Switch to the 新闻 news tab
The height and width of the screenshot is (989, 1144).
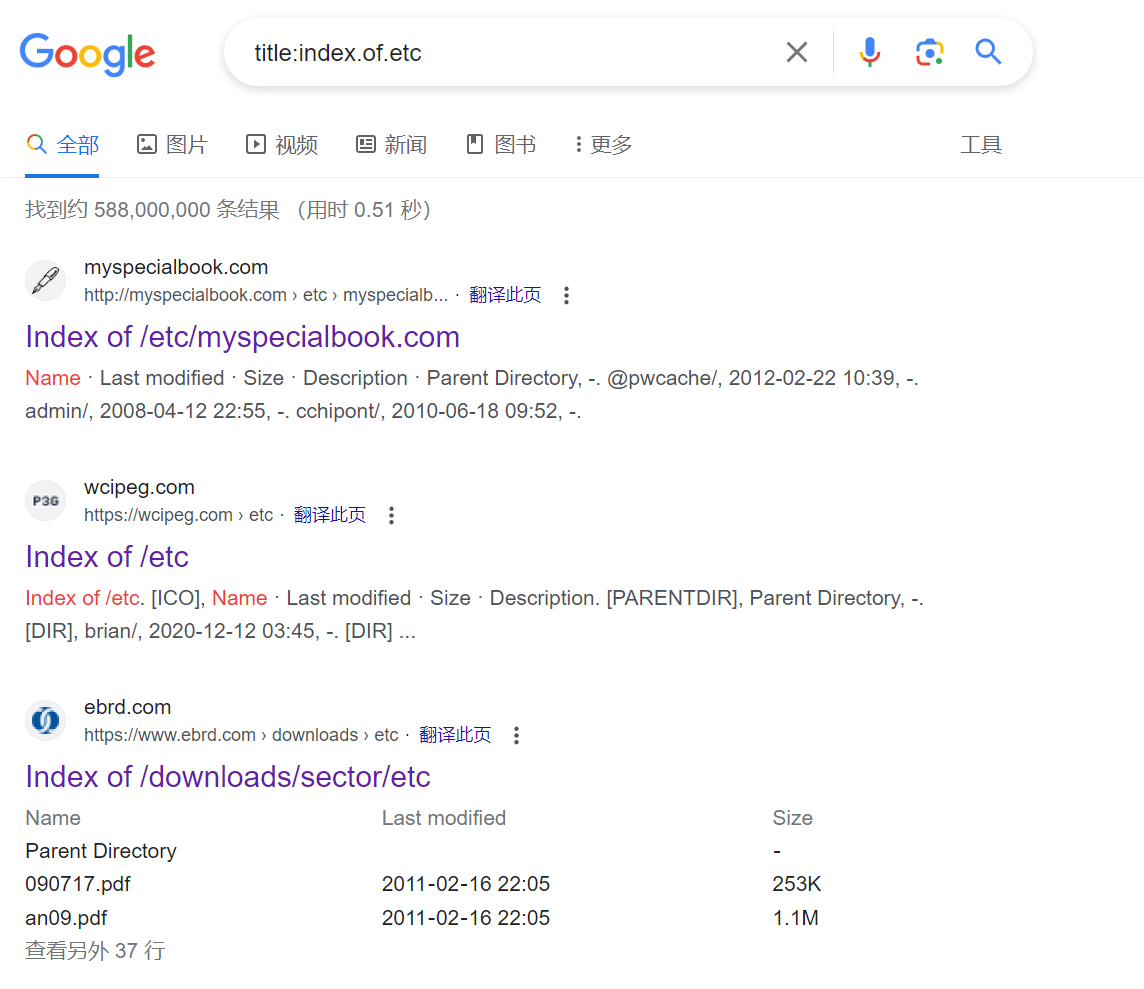pos(392,145)
